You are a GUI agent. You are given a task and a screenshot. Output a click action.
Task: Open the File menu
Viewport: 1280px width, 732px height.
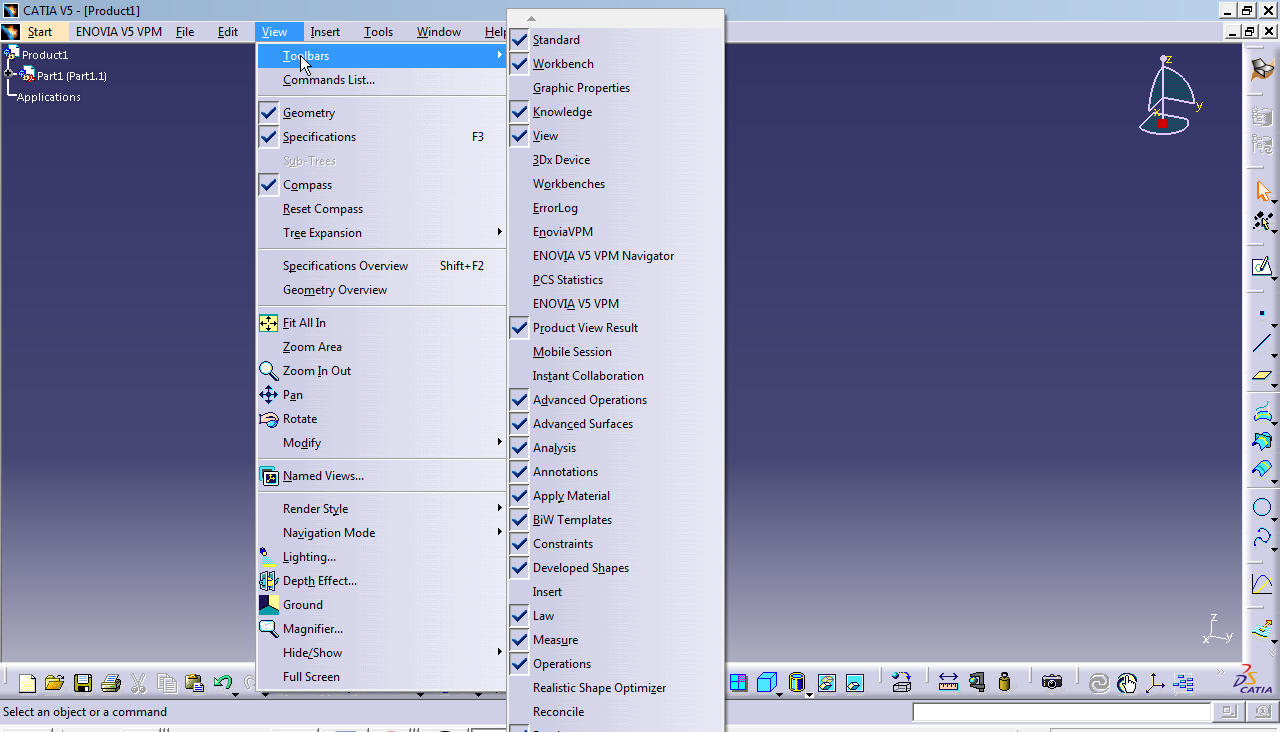click(185, 32)
